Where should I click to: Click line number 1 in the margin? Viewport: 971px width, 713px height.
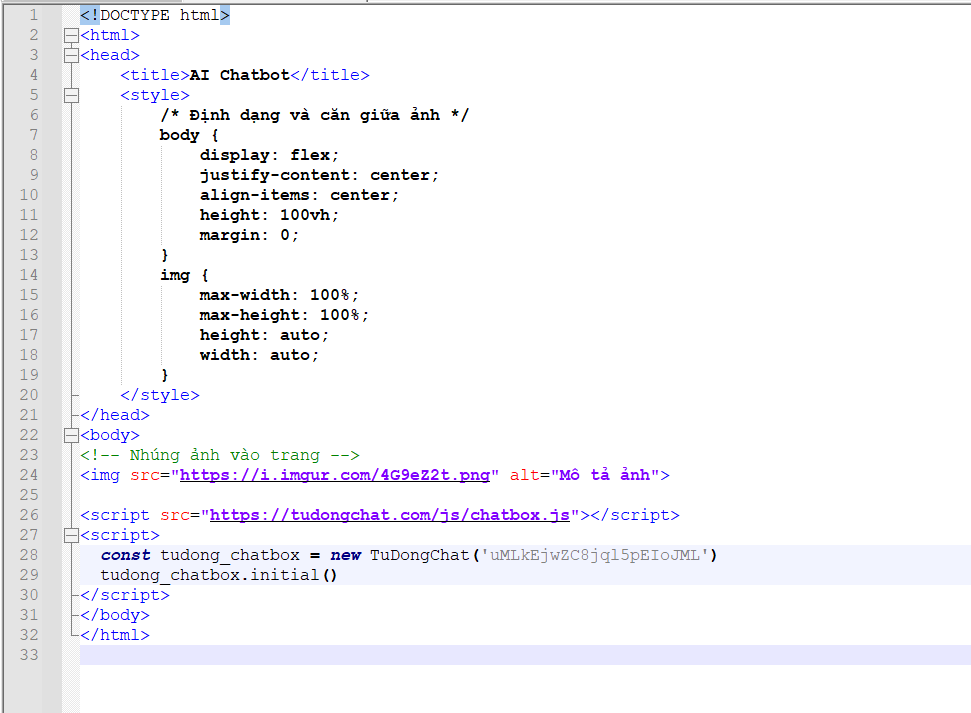tap(33, 15)
